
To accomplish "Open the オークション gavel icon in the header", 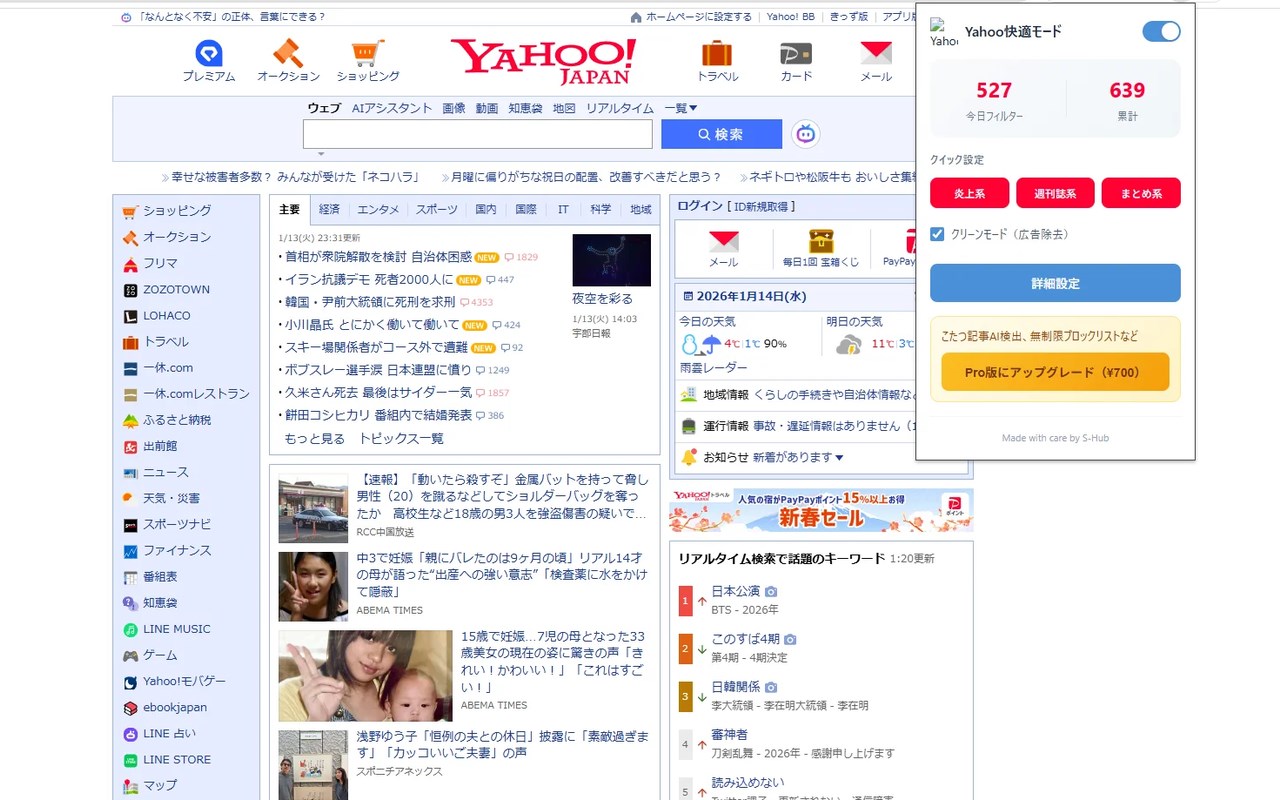I will point(288,53).
